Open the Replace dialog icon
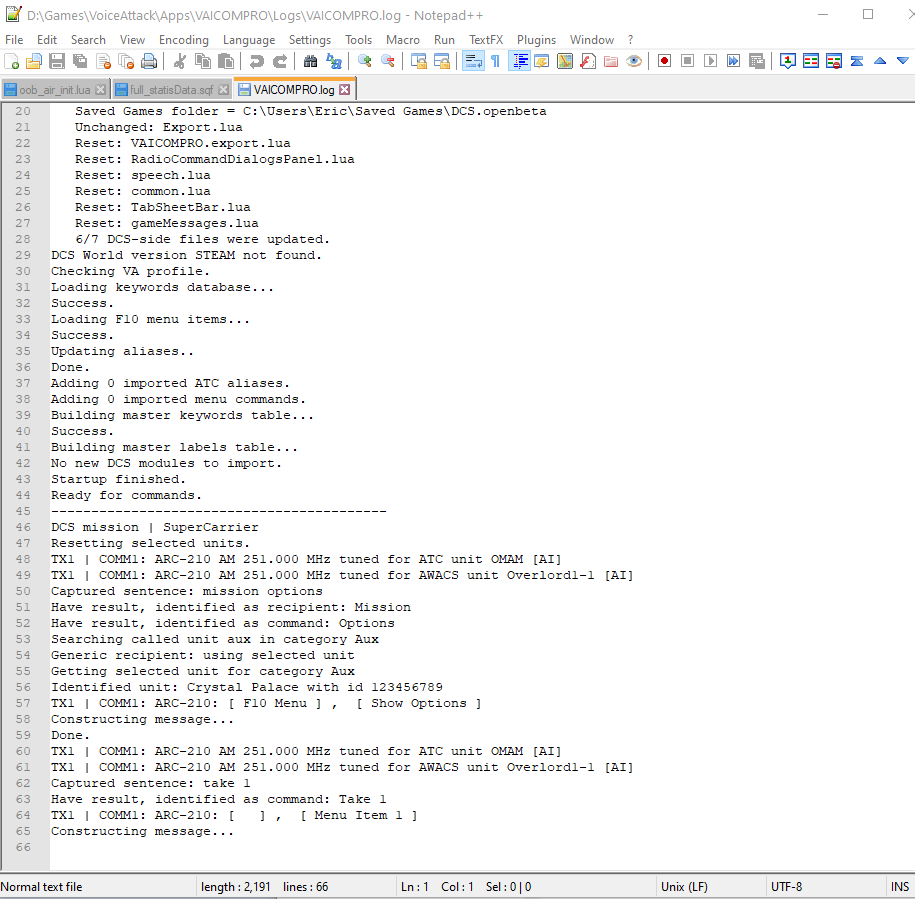This screenshot has height=899, width=915. 334,61
